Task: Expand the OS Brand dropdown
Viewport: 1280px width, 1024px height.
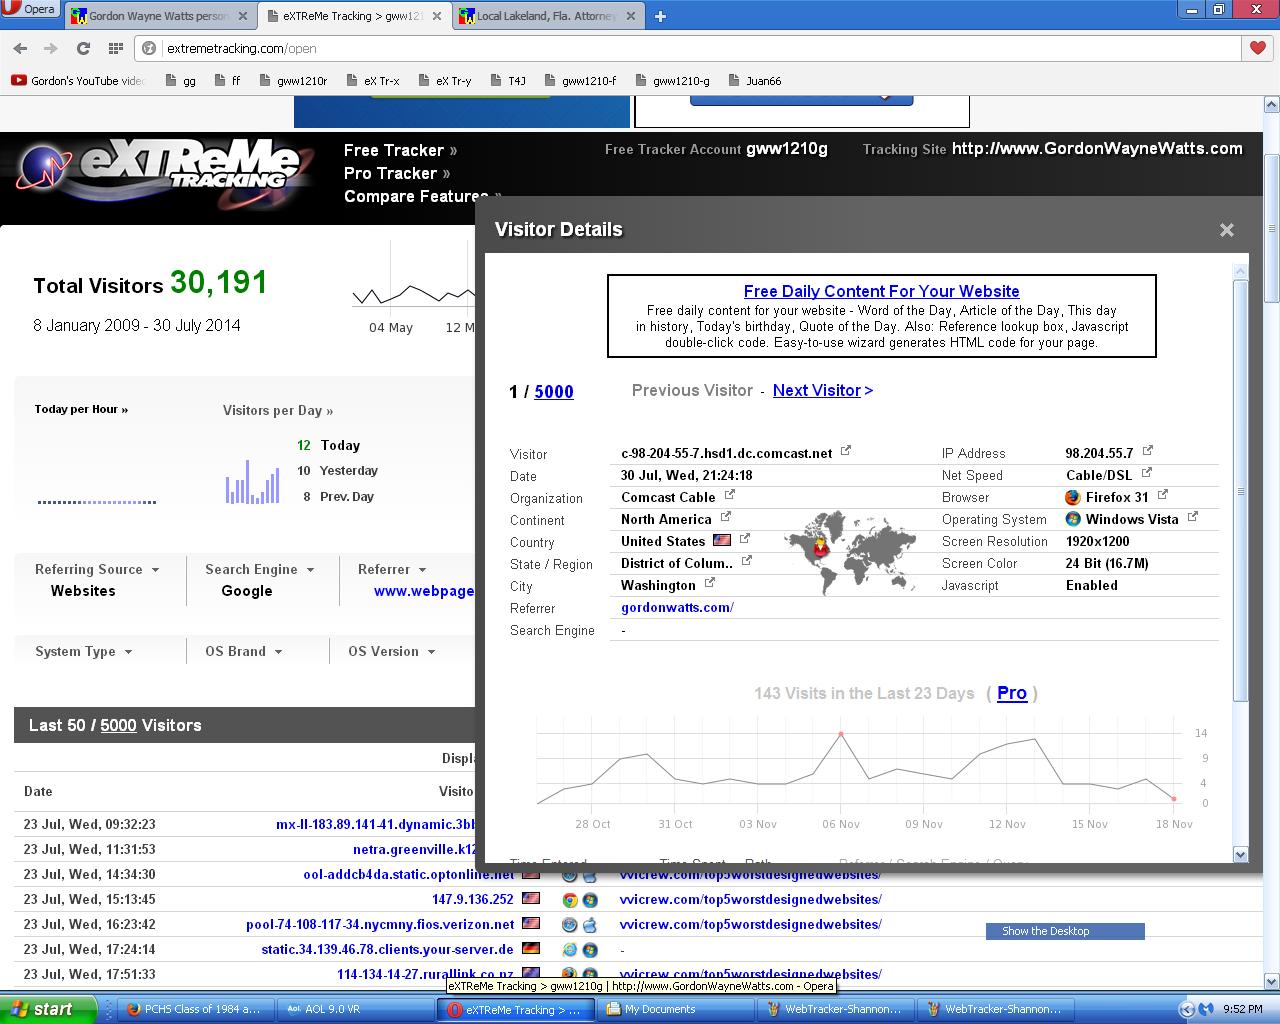Action: coord(243,651)
